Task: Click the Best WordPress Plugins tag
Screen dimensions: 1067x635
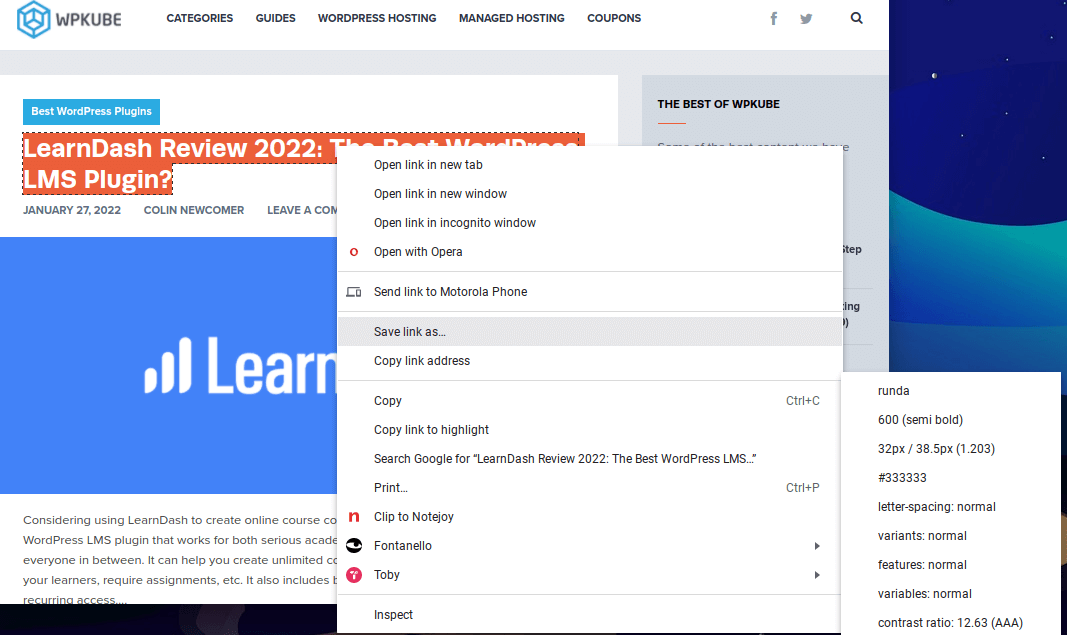Action: [91, 112]
